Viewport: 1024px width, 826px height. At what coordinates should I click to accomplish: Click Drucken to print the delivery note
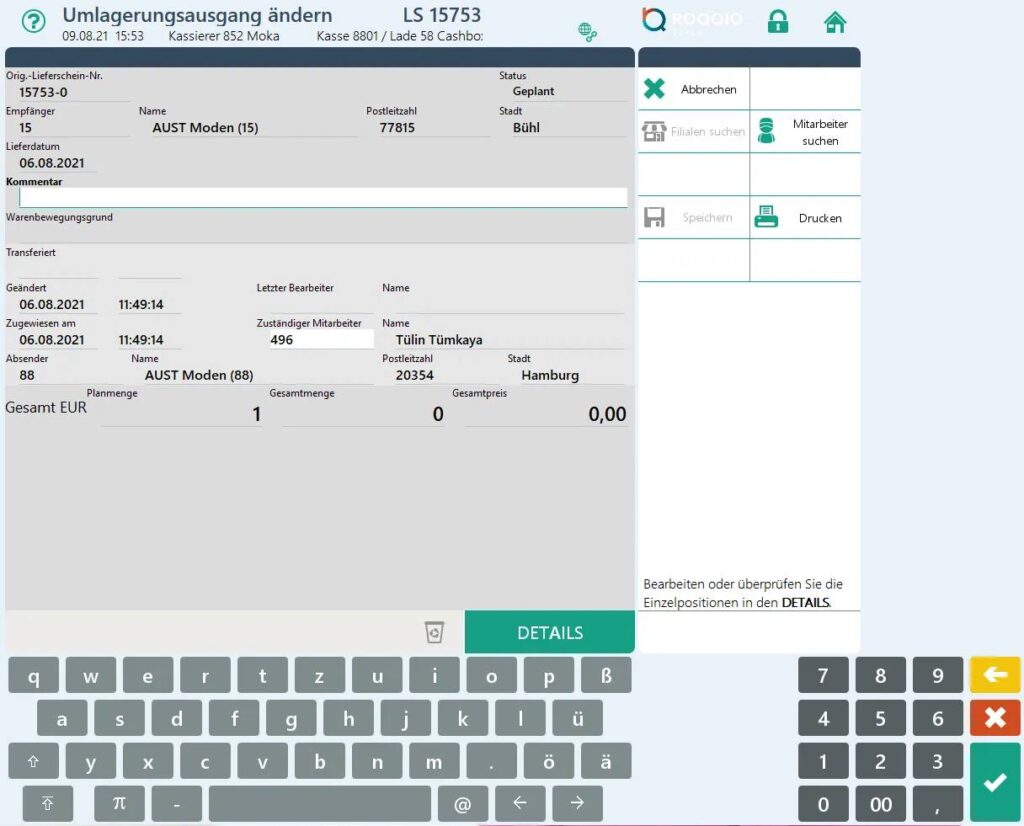coord(805,218)
